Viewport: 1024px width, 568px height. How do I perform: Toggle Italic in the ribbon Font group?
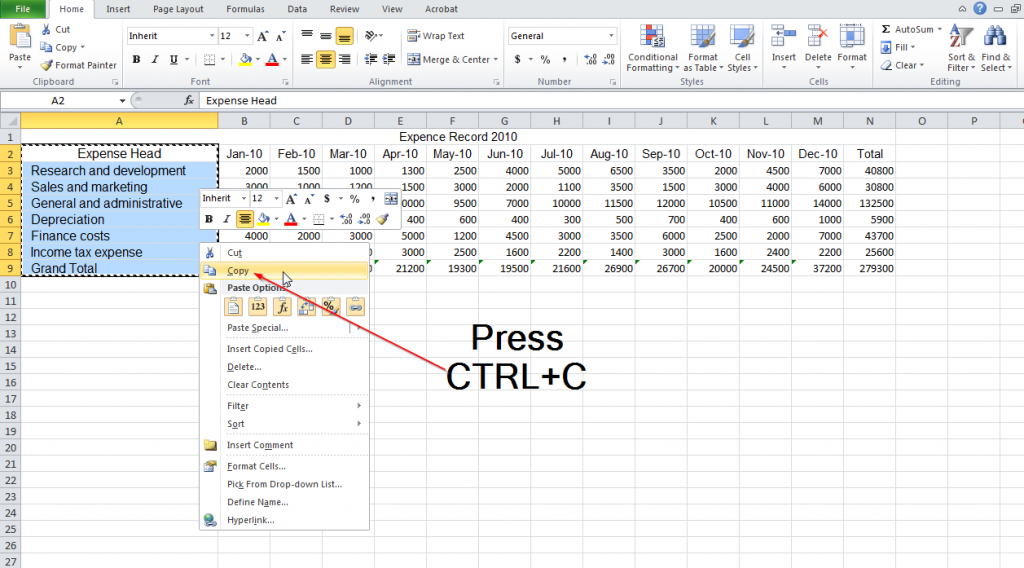[155, 59]
